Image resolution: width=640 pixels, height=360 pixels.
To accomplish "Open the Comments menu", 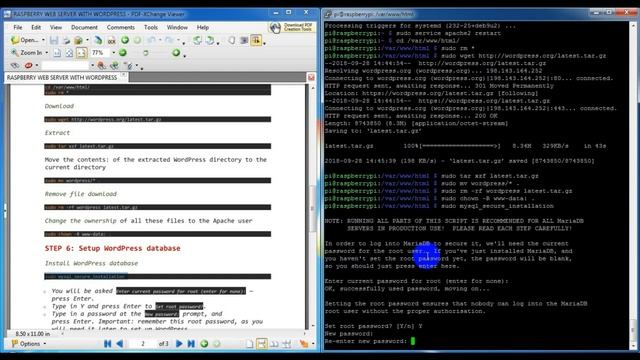I will click(120, 27).
